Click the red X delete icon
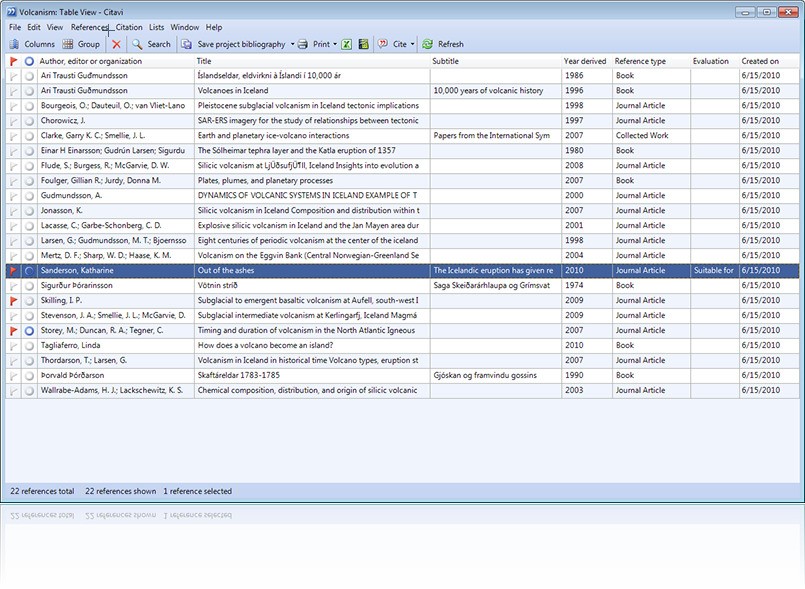This screenshot has height=589, width=805. tap(116, 44)
